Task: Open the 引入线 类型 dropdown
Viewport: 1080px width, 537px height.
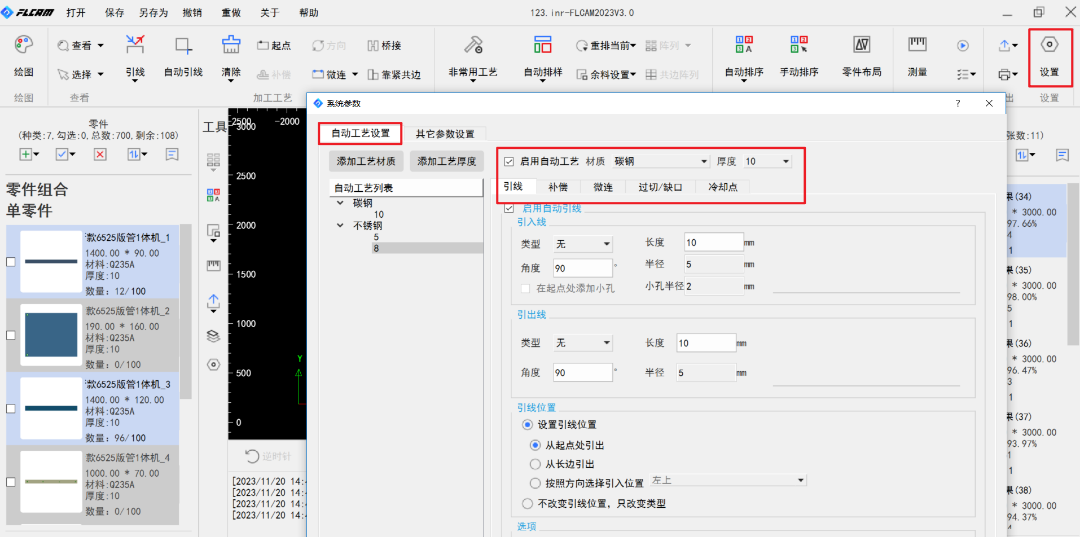Action: [x=583, y=244]
